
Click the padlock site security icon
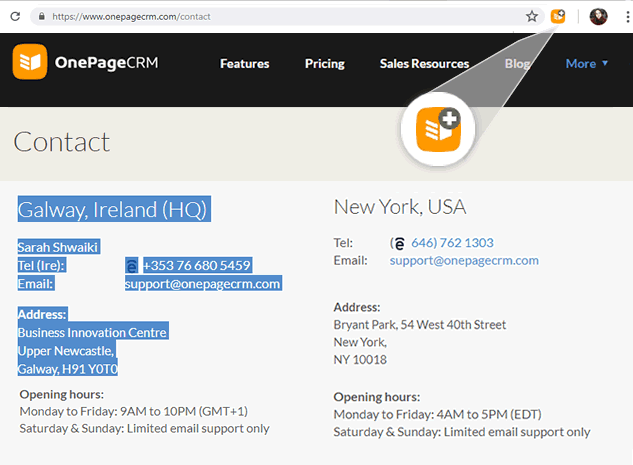(42, 17)
